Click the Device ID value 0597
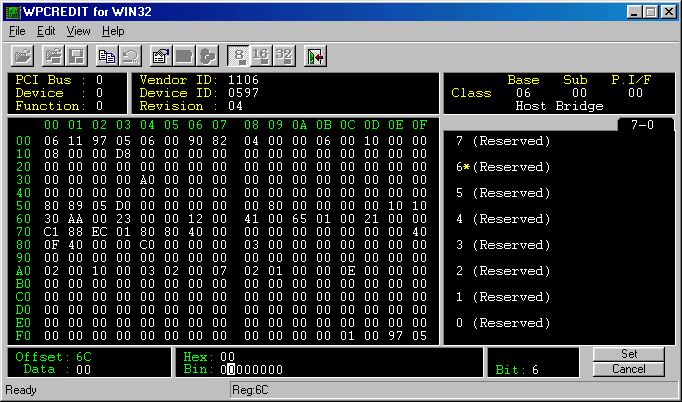This screenshot has height=402, width=682. coord(243,93)
